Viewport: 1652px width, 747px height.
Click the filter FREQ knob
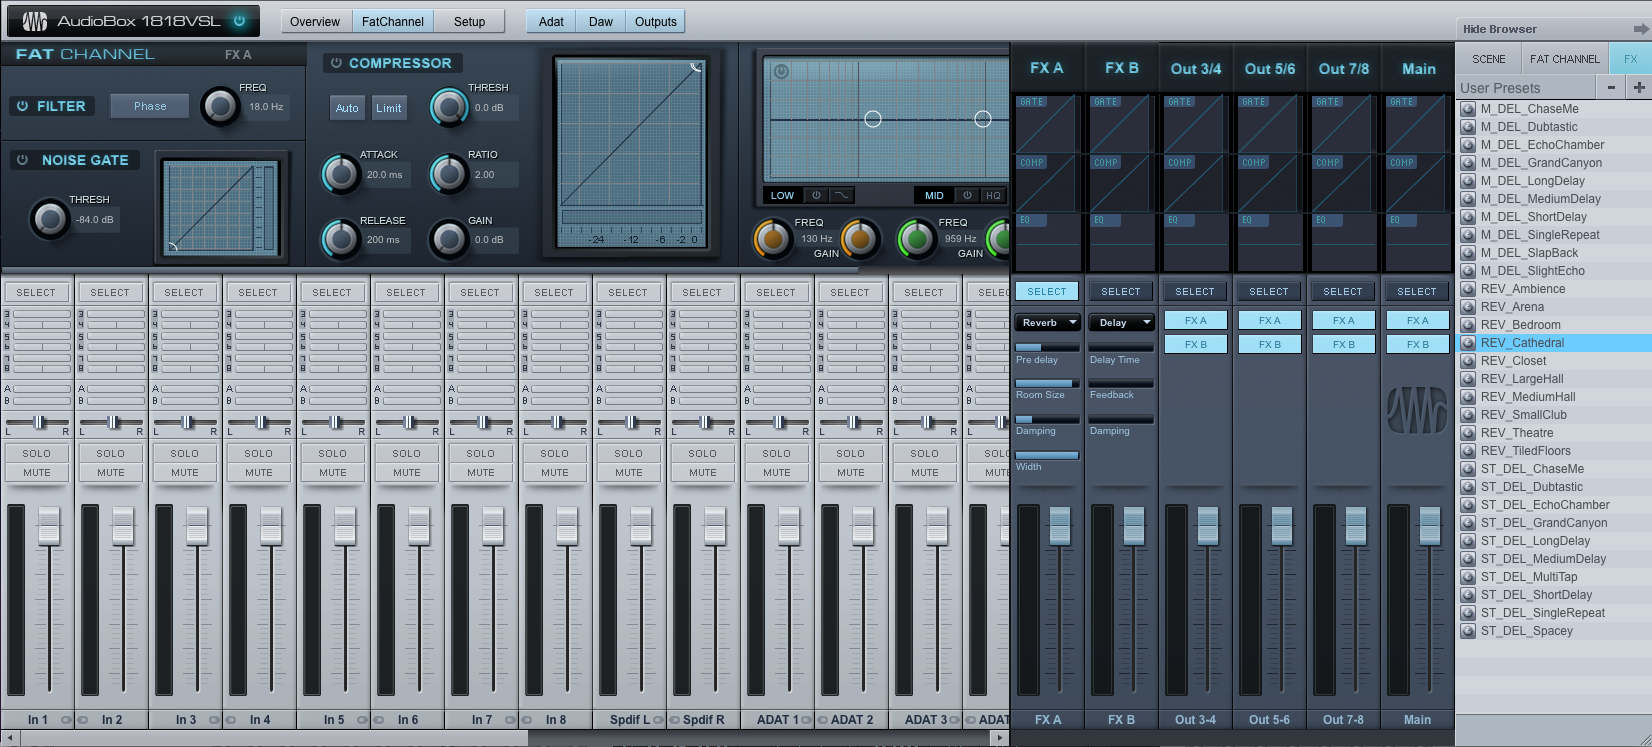pyautogui.click(x=220, y=106)
